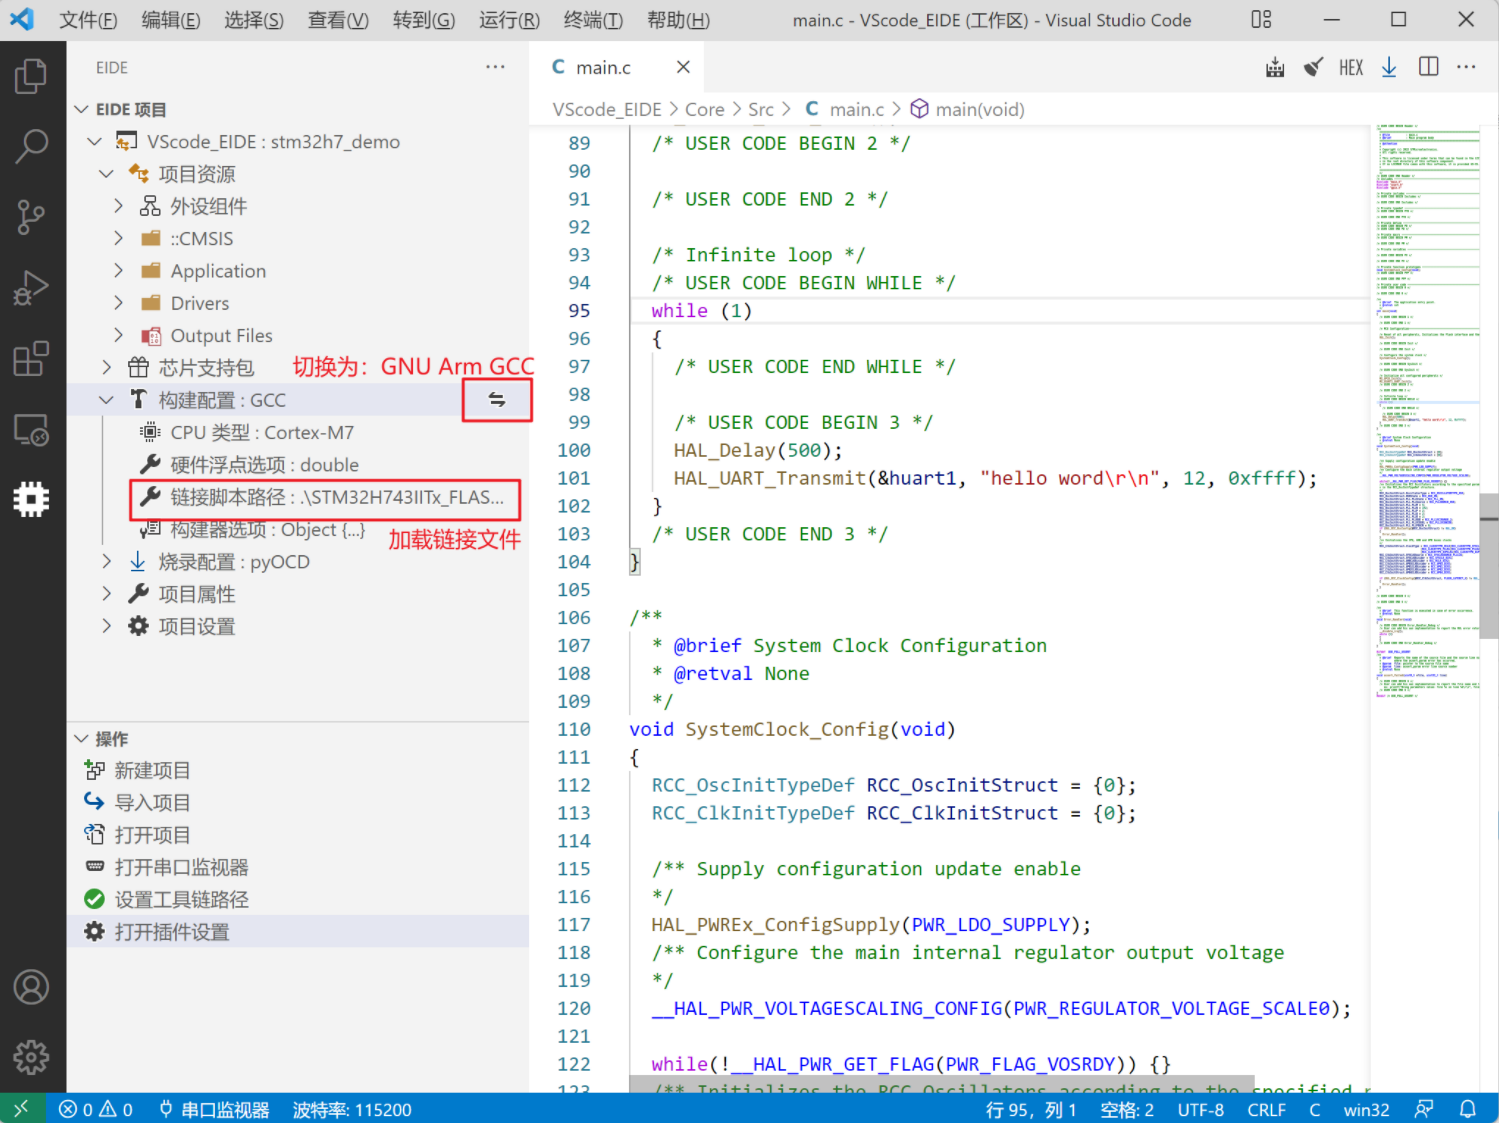The width and height of the screenshot is (1499, 1123).
Task: Open the Explorer view in activity bar
Action: (31, 77)
